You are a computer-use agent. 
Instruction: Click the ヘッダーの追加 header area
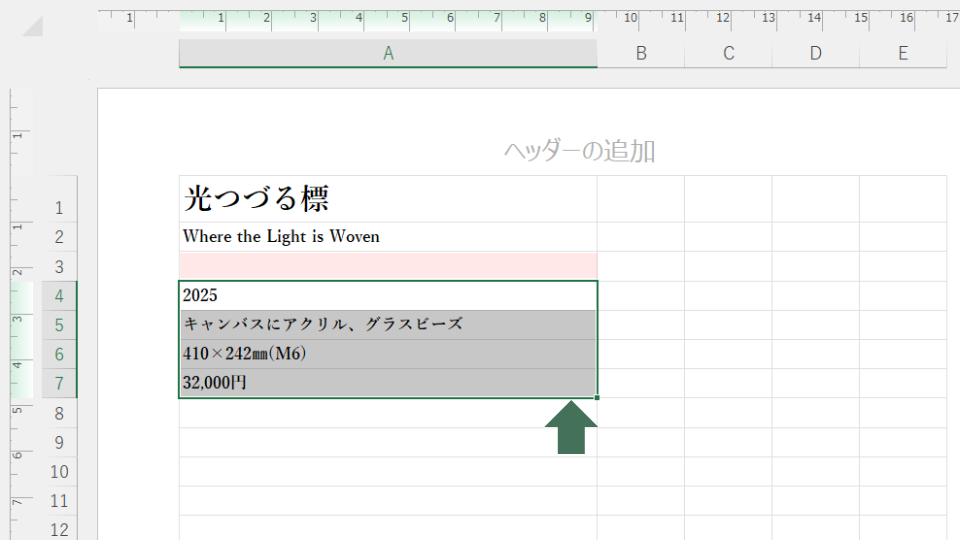pos(579,151)
